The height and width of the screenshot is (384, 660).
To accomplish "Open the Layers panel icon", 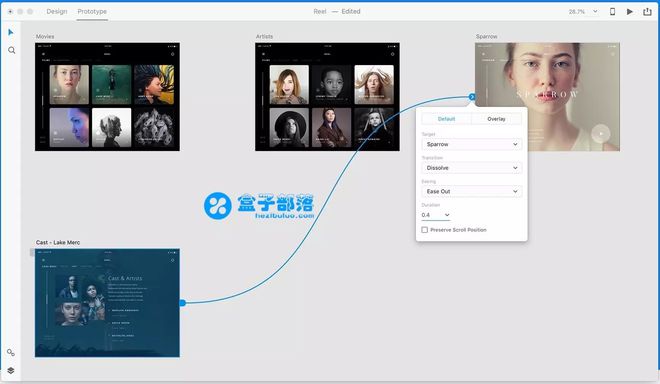I will (x=11, y=371).
